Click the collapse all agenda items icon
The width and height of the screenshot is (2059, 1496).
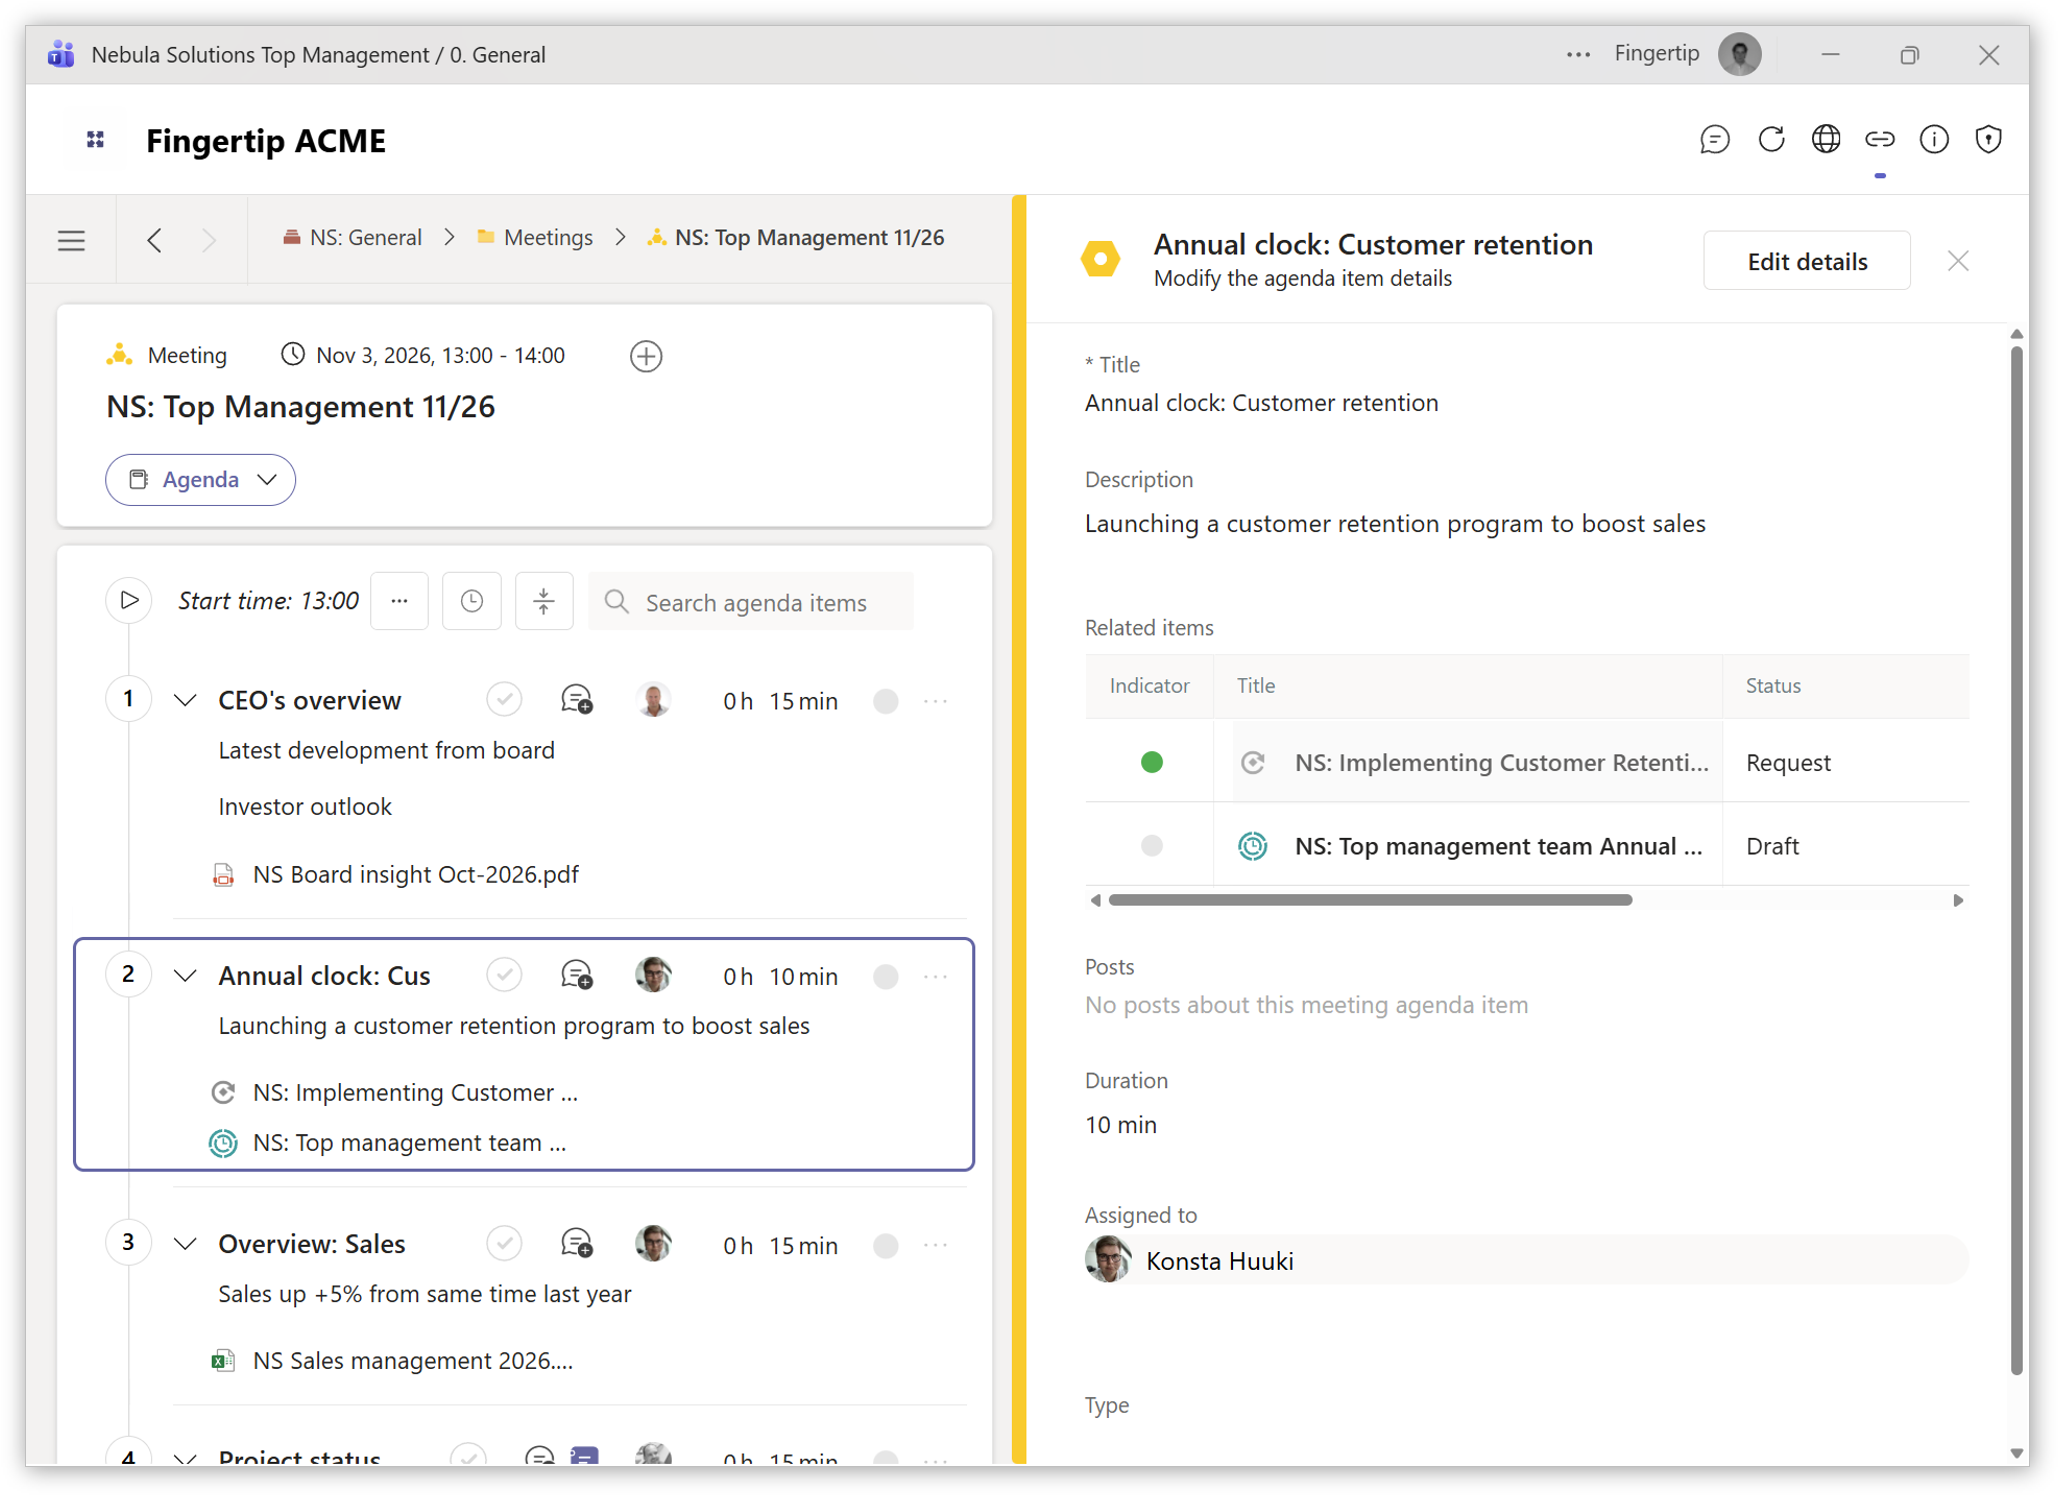tap(543, 601)
